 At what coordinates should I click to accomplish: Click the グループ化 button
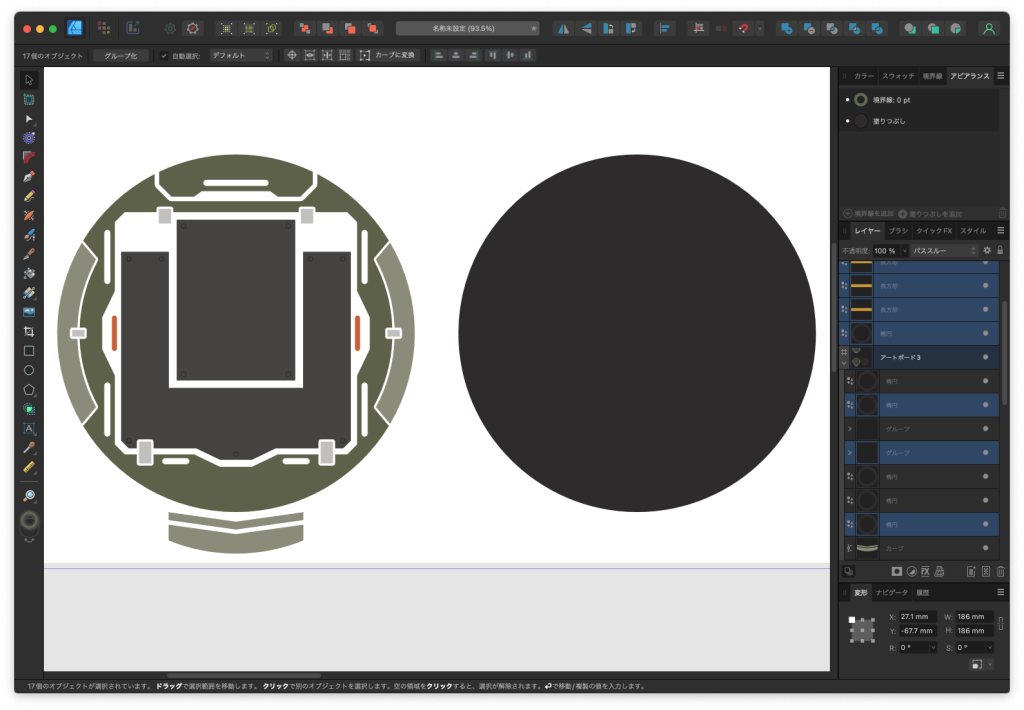(x=120, y=56)
